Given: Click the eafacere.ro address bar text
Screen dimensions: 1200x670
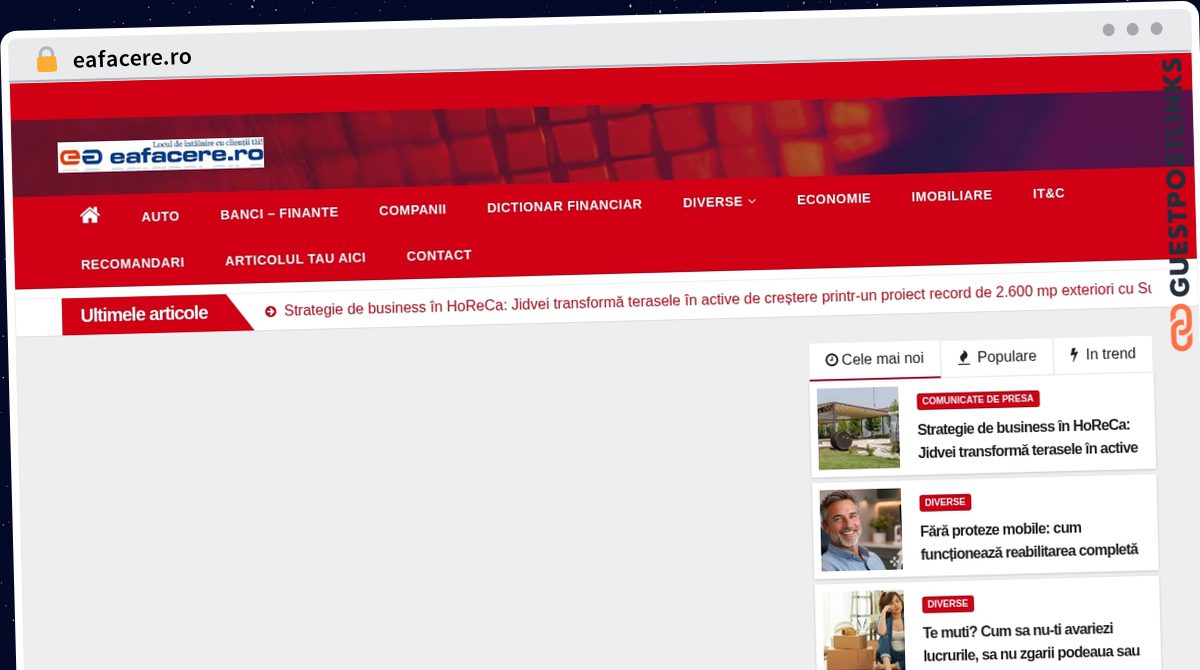Looking at the screenshot, I should [x=132, y=59].
